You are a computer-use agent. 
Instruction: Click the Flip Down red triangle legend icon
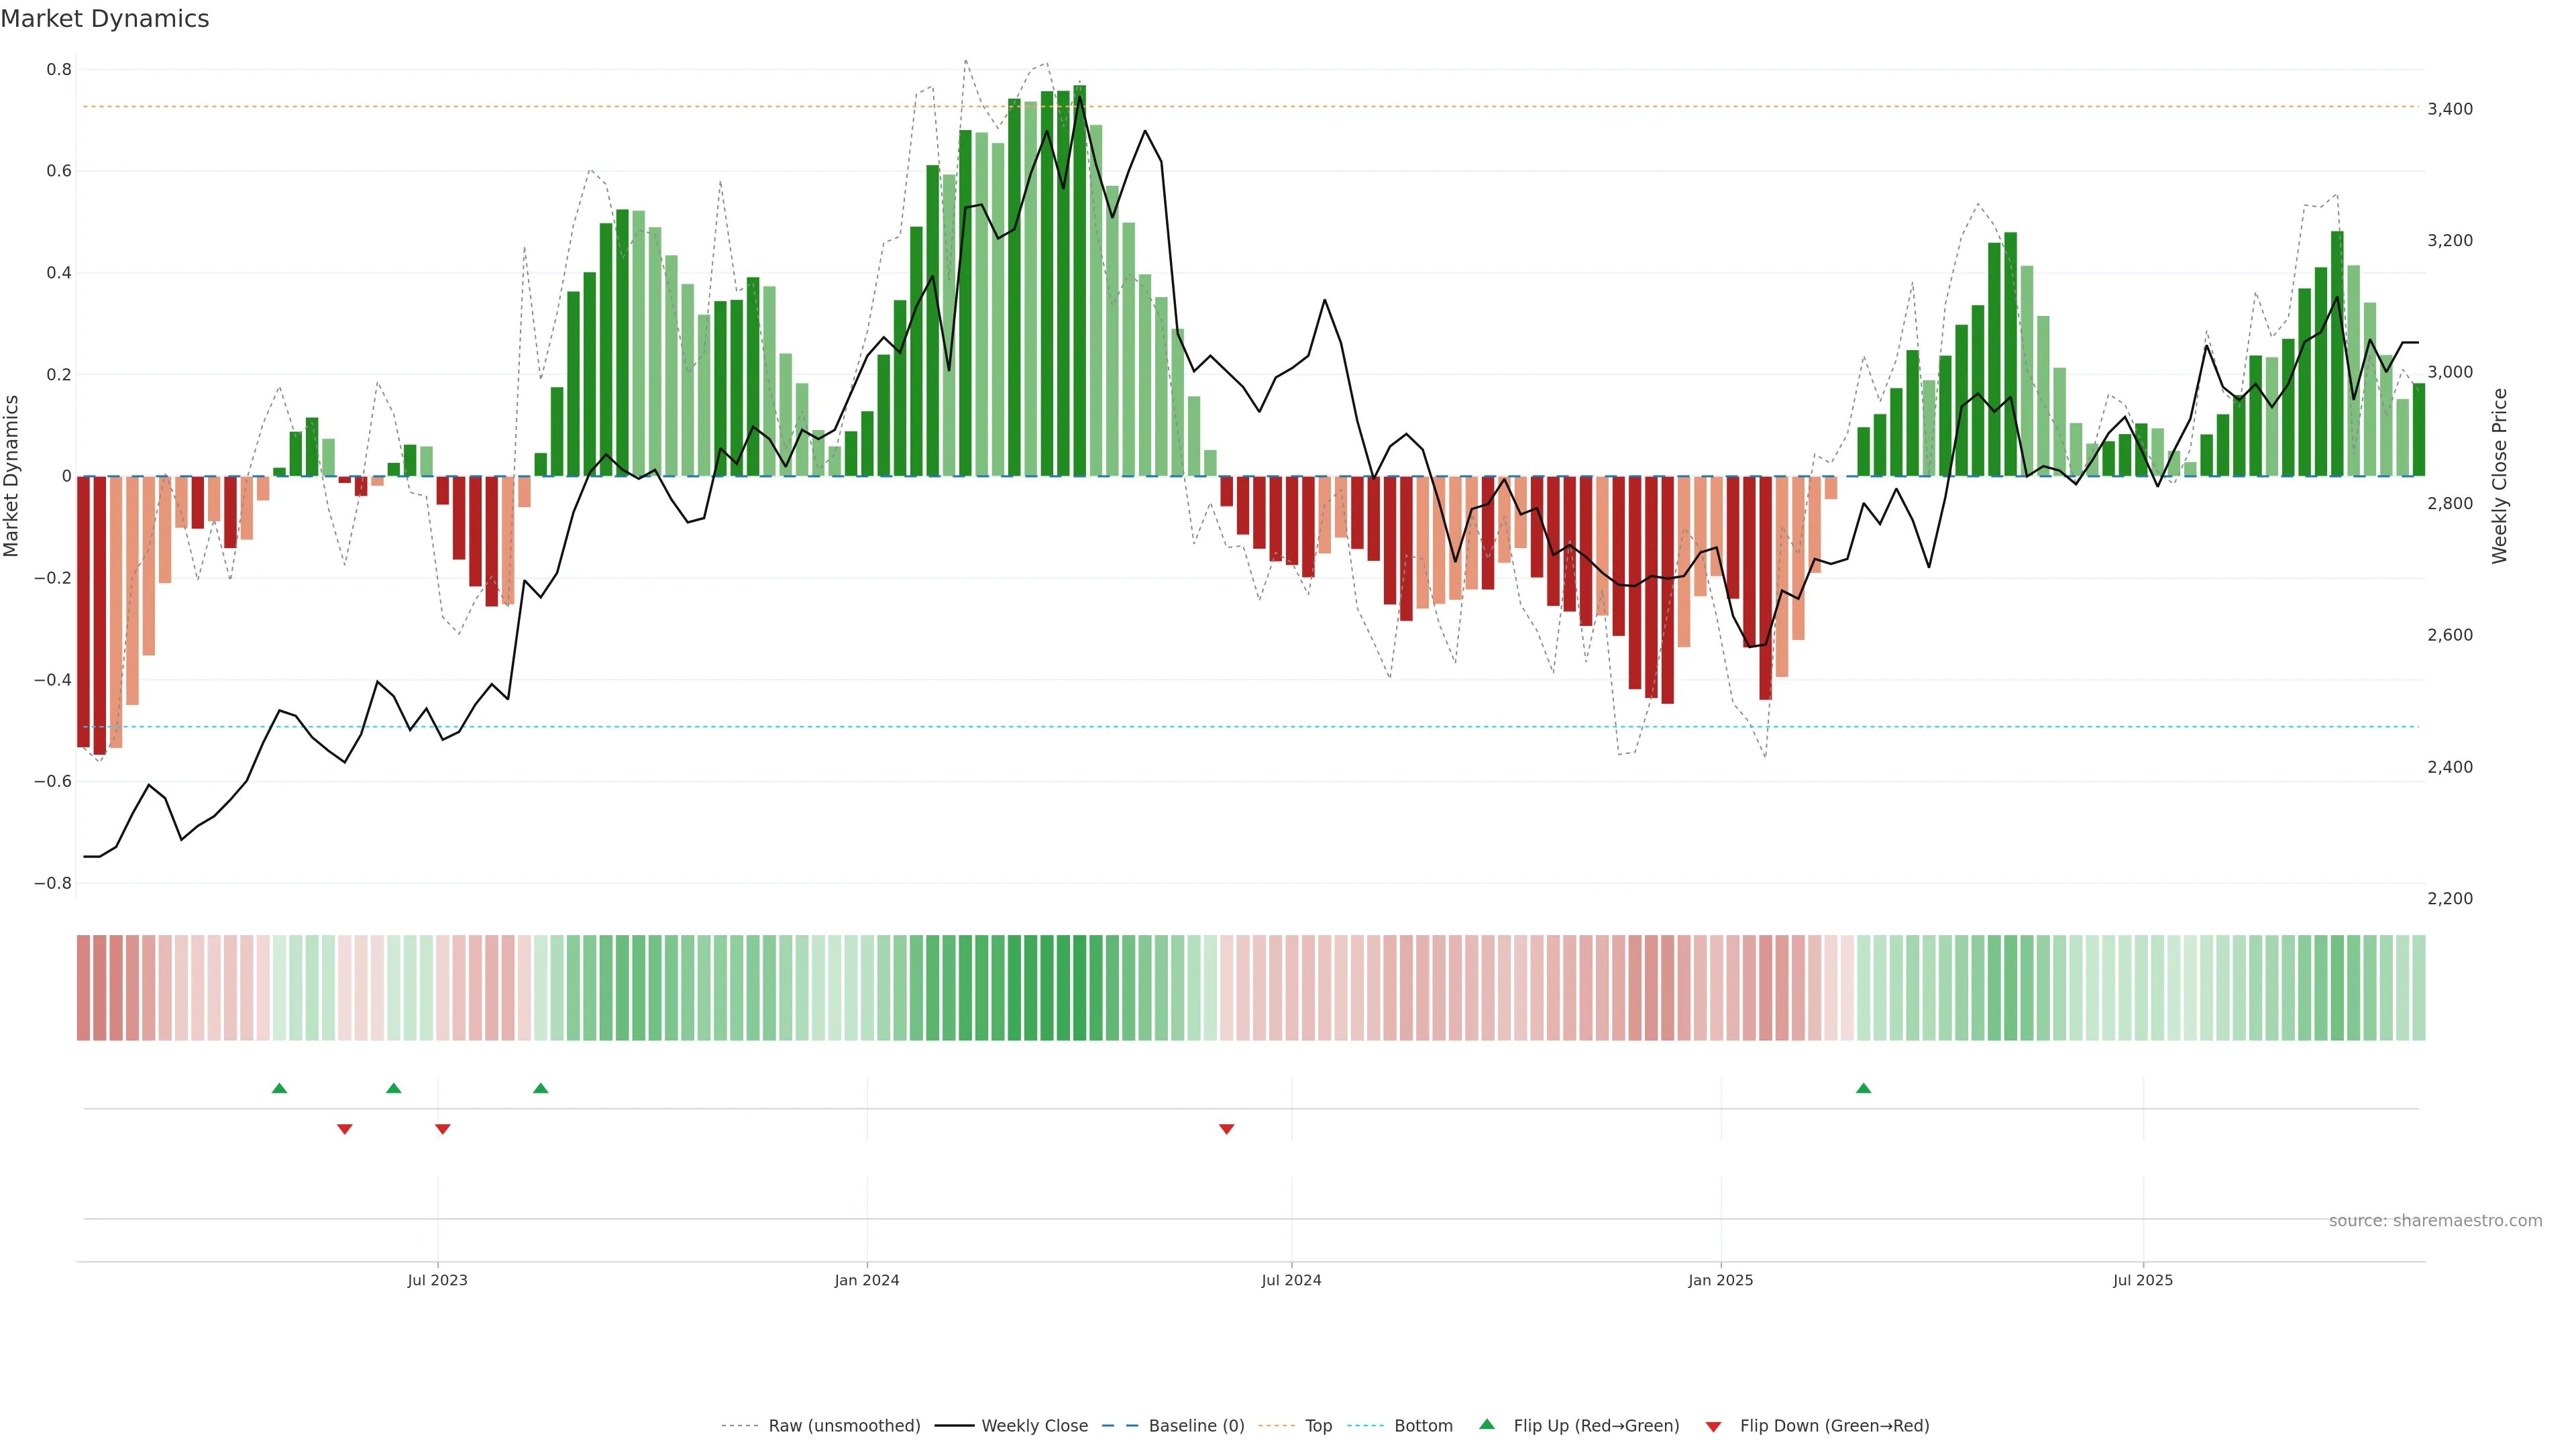[x=1713, y=1426]
